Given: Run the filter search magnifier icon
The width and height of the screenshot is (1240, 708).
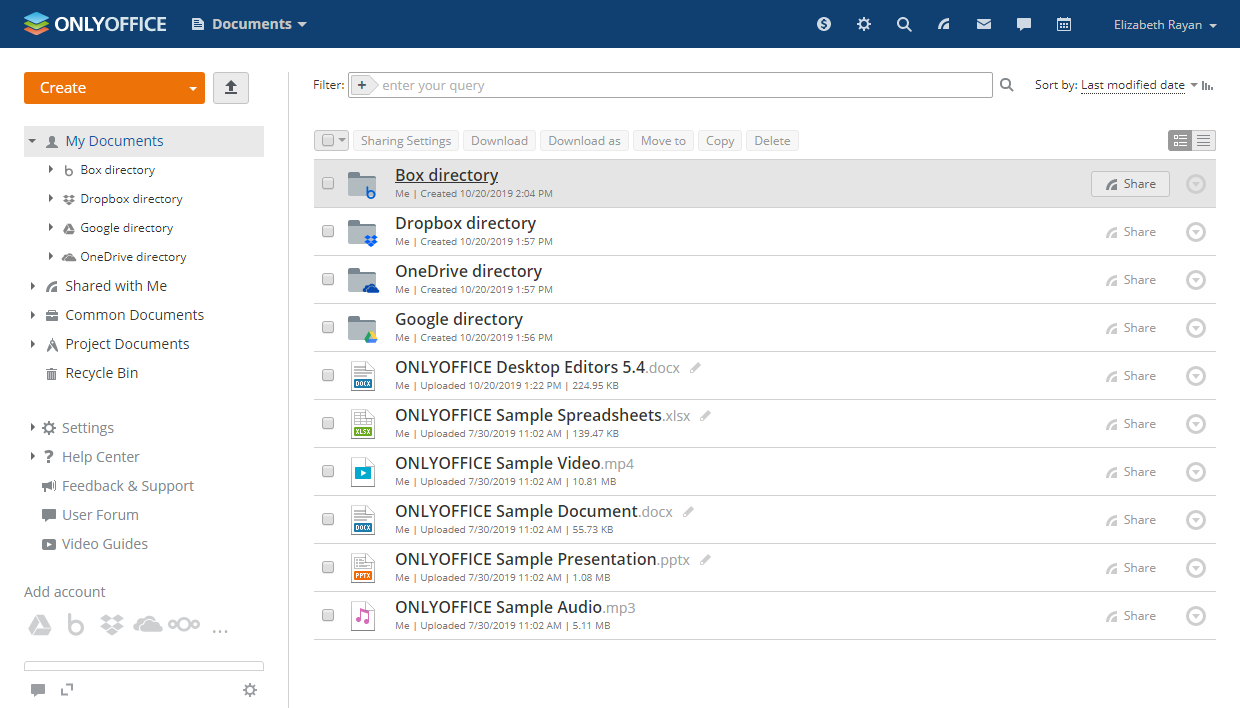Looking at the screenshot, I should click(x=1007, y=85).
